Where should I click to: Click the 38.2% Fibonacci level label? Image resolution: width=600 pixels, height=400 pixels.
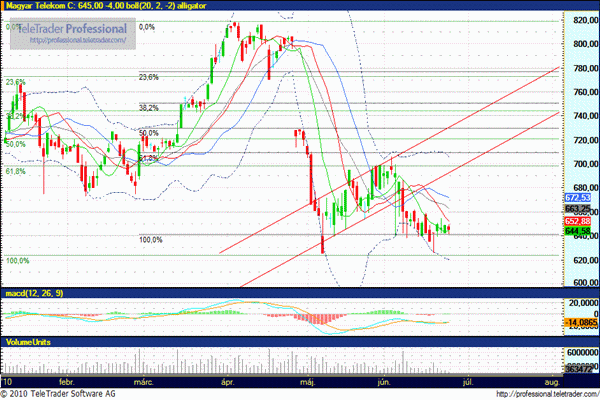pos(149,108)
